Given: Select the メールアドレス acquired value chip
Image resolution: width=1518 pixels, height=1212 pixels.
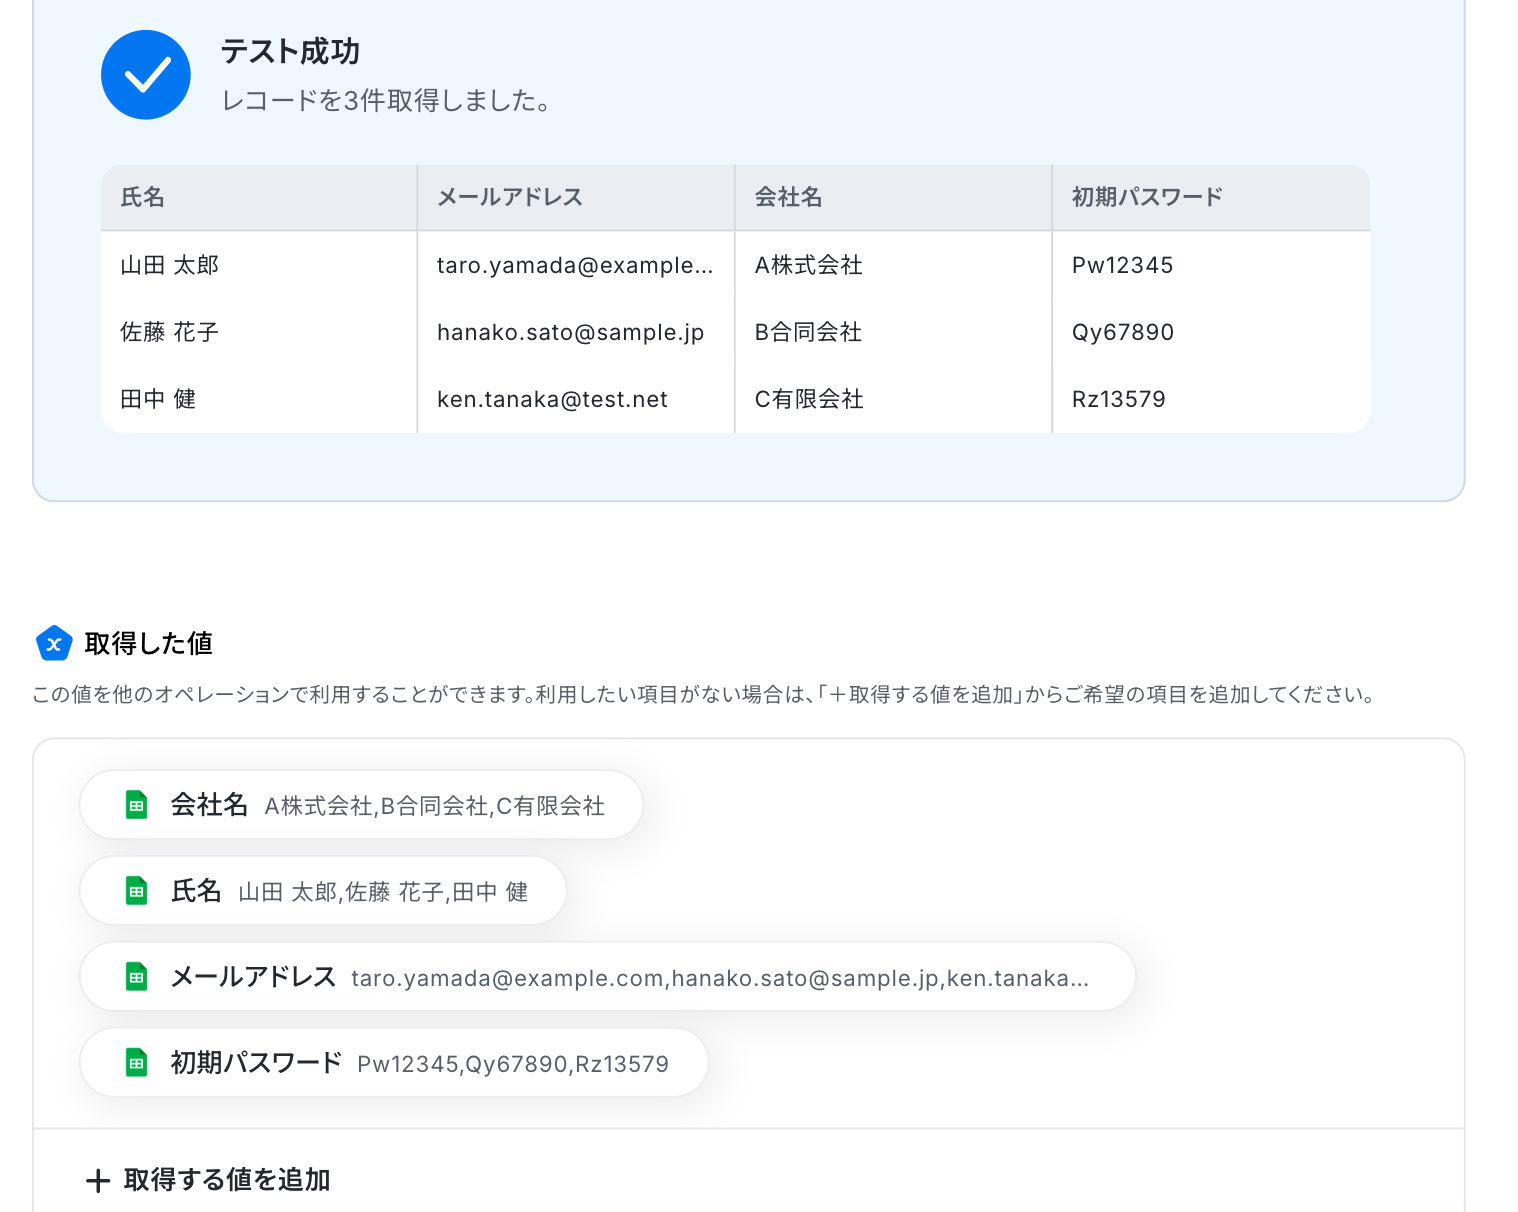Looking at the screenshot, I should click(606, 977).
